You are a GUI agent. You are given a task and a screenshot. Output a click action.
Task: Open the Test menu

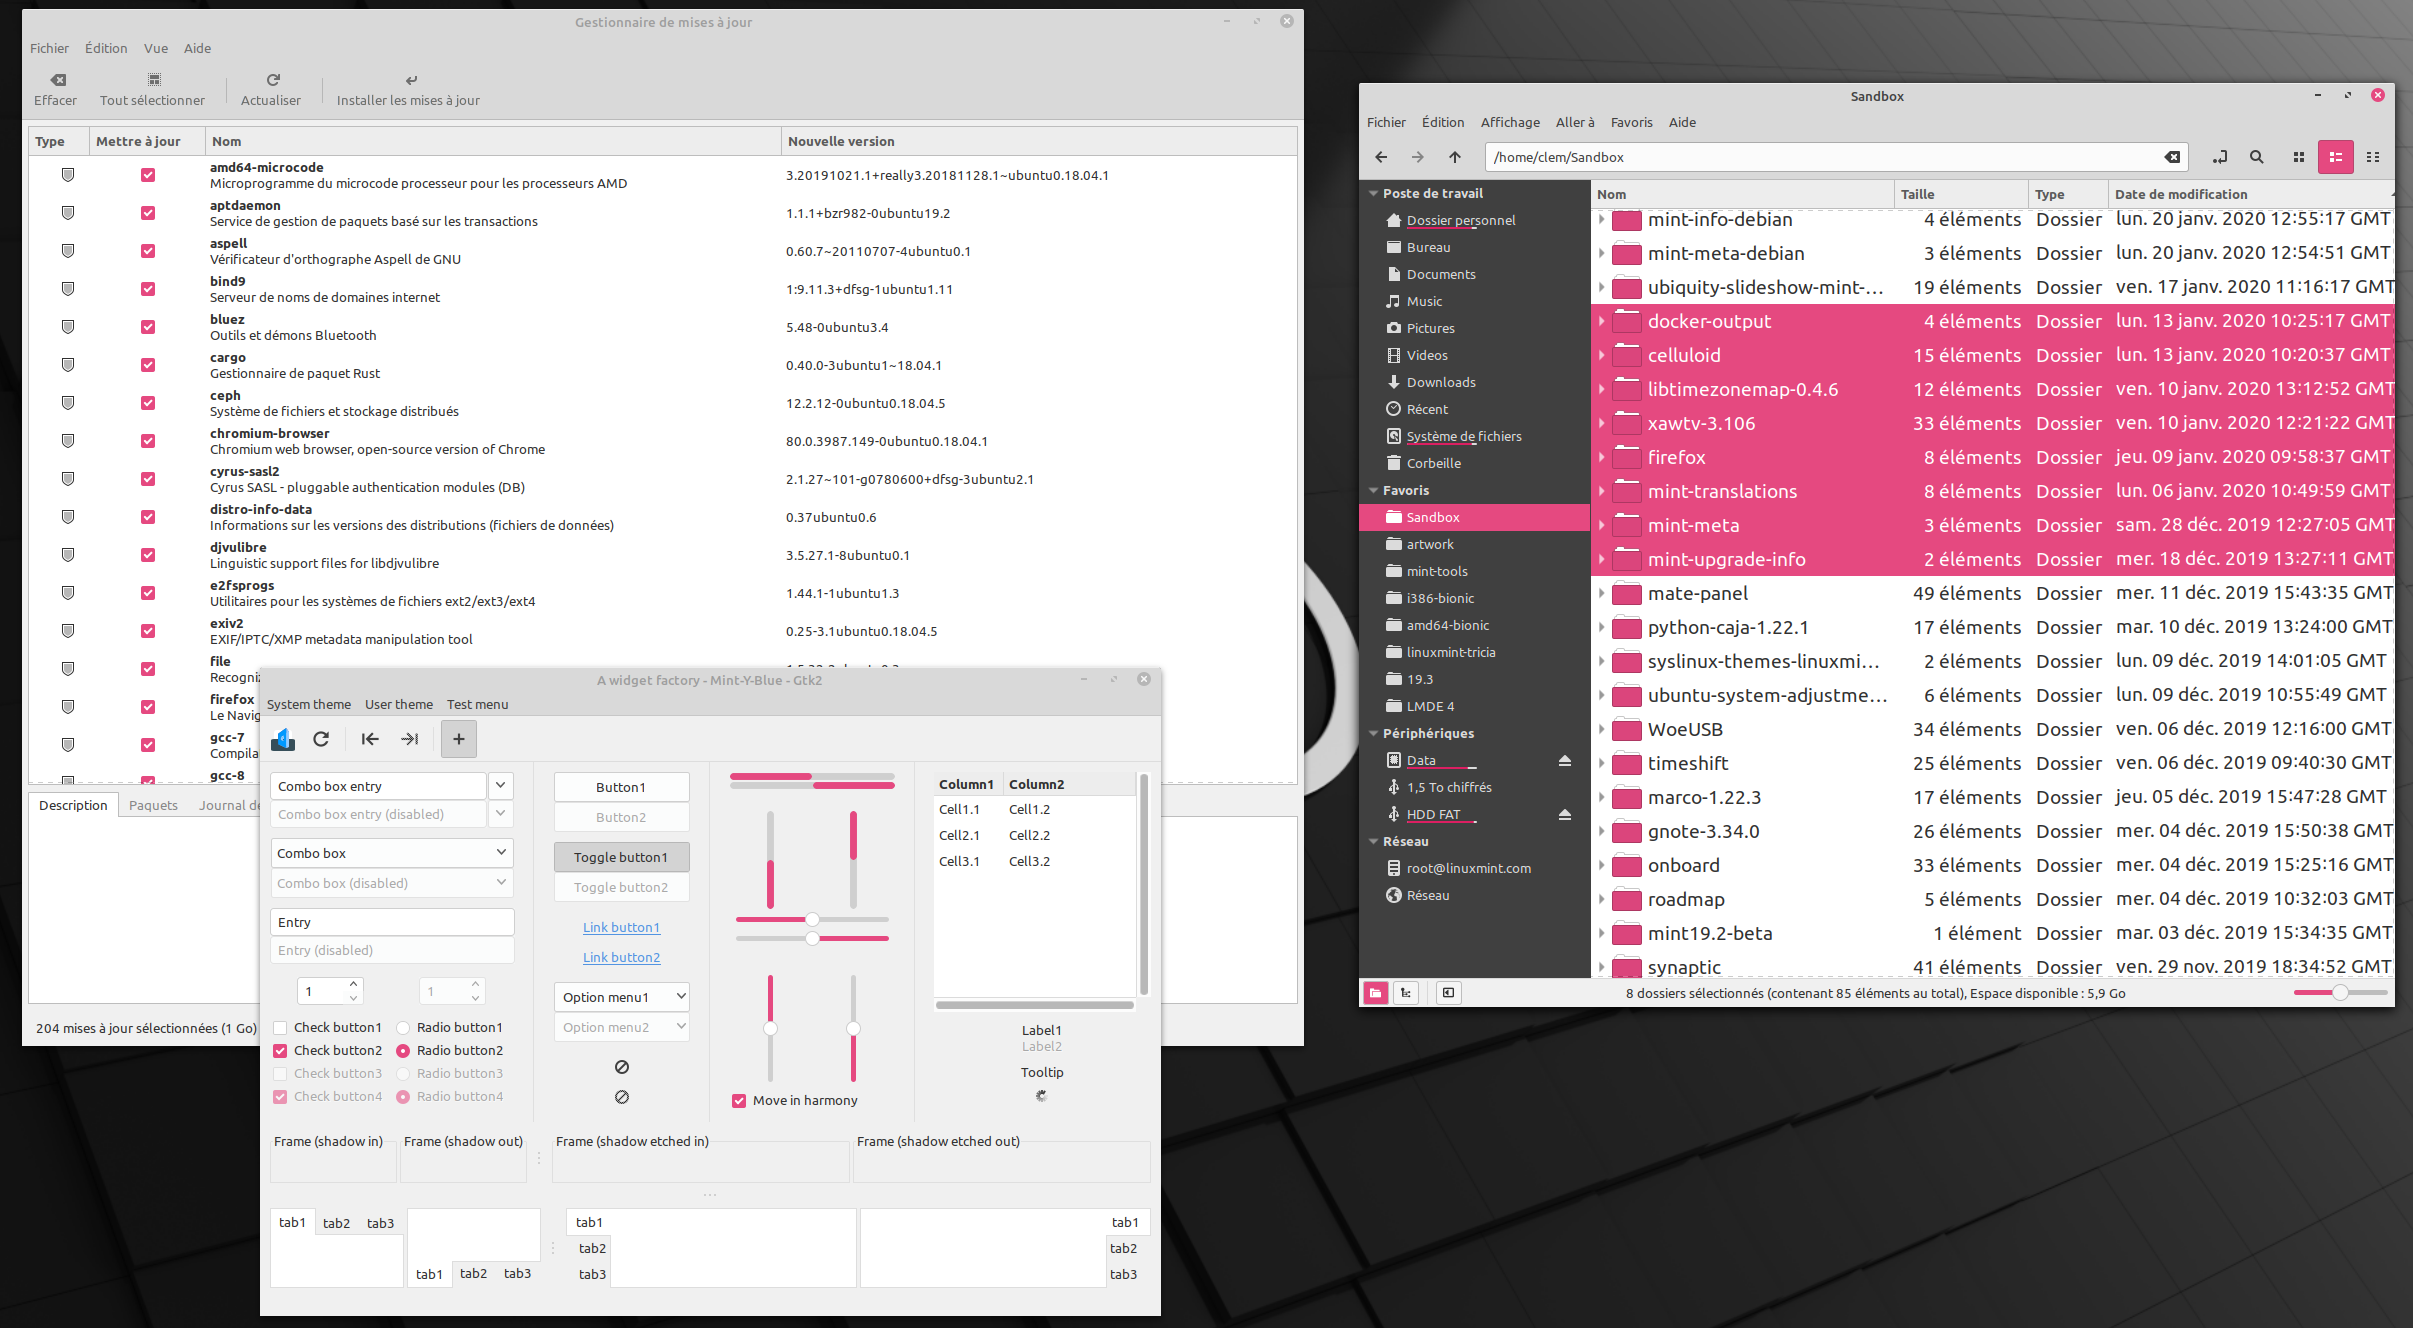coord(477,704)
